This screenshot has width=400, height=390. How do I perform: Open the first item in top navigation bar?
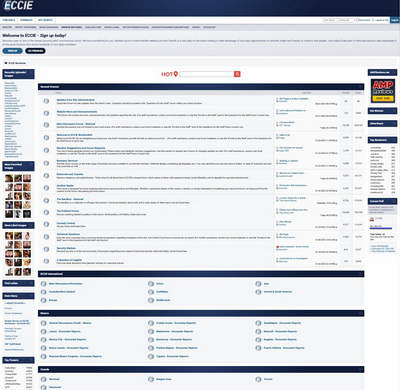(9, 20)
